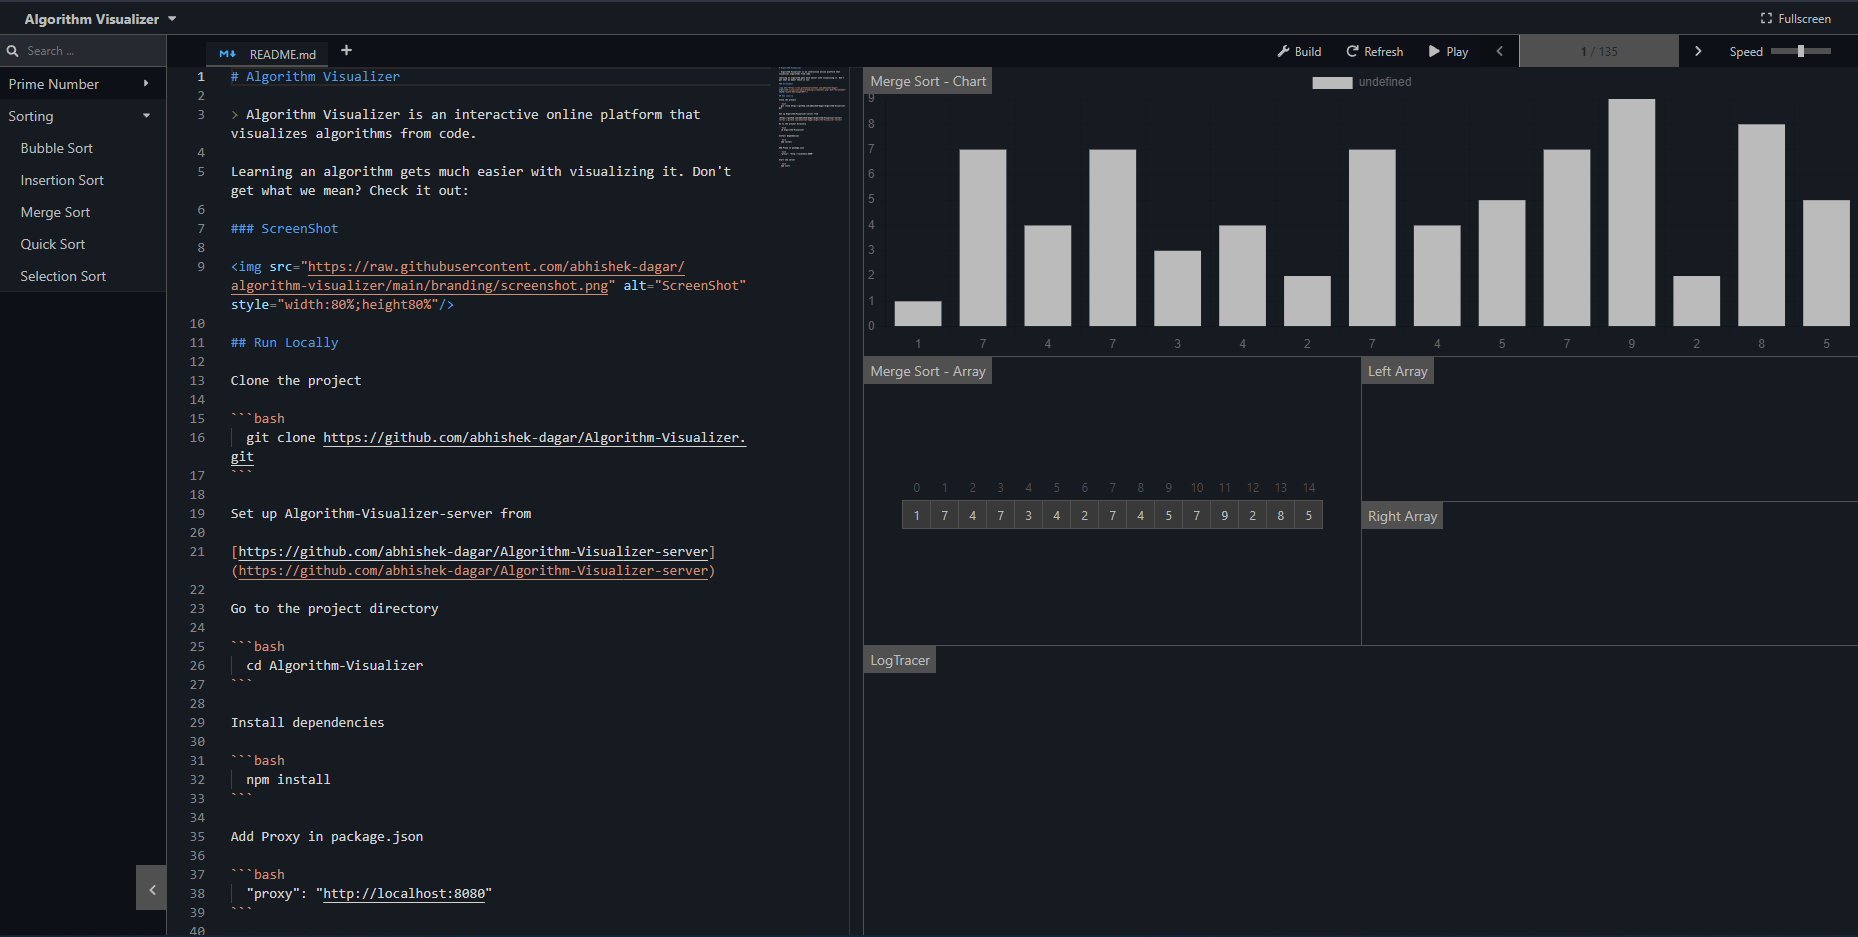1858x937 pixels.
Task: Click the Play button label
Action: coord(1457,52)
